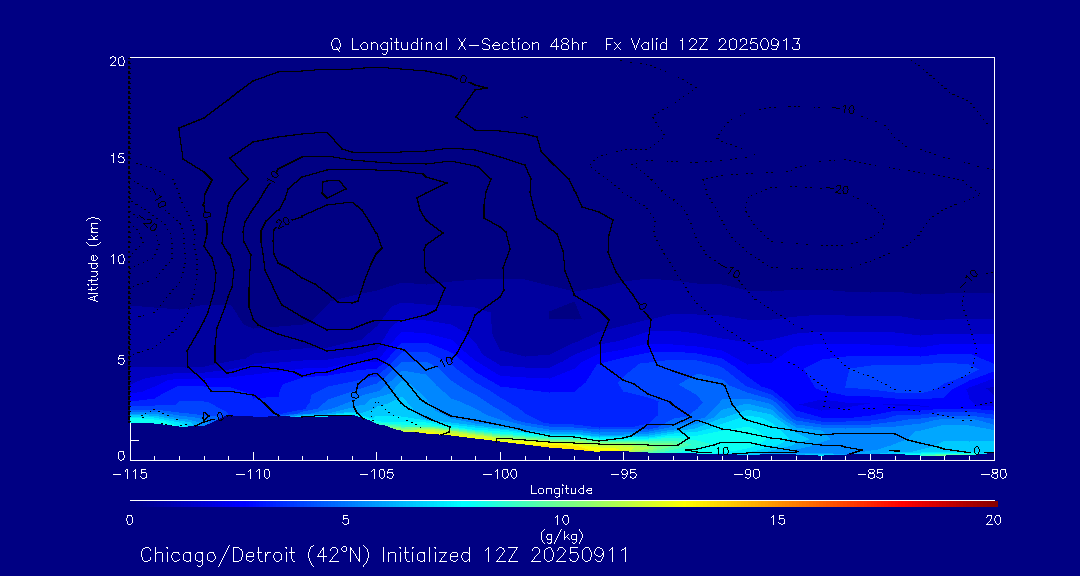Click the 5 label under the color scale
The width and height of the screenshot is (1080, 576).
[x=346, y=521]
